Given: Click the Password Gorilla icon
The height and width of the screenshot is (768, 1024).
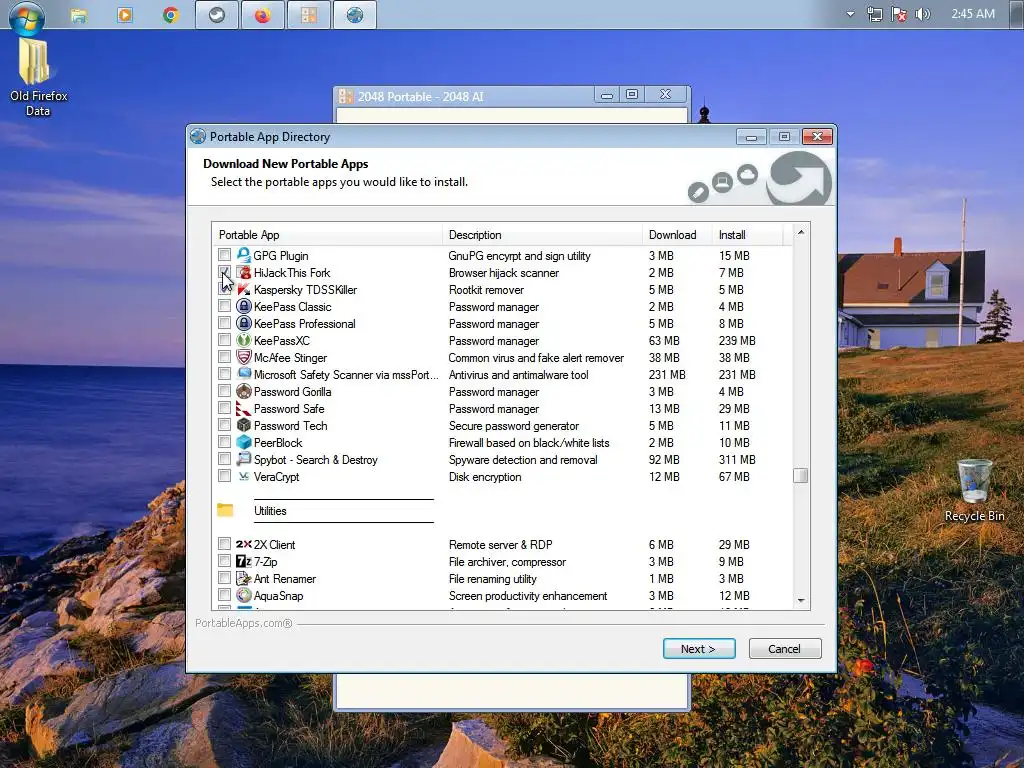Looking at the screenshot, I should [x=244, y=391].
